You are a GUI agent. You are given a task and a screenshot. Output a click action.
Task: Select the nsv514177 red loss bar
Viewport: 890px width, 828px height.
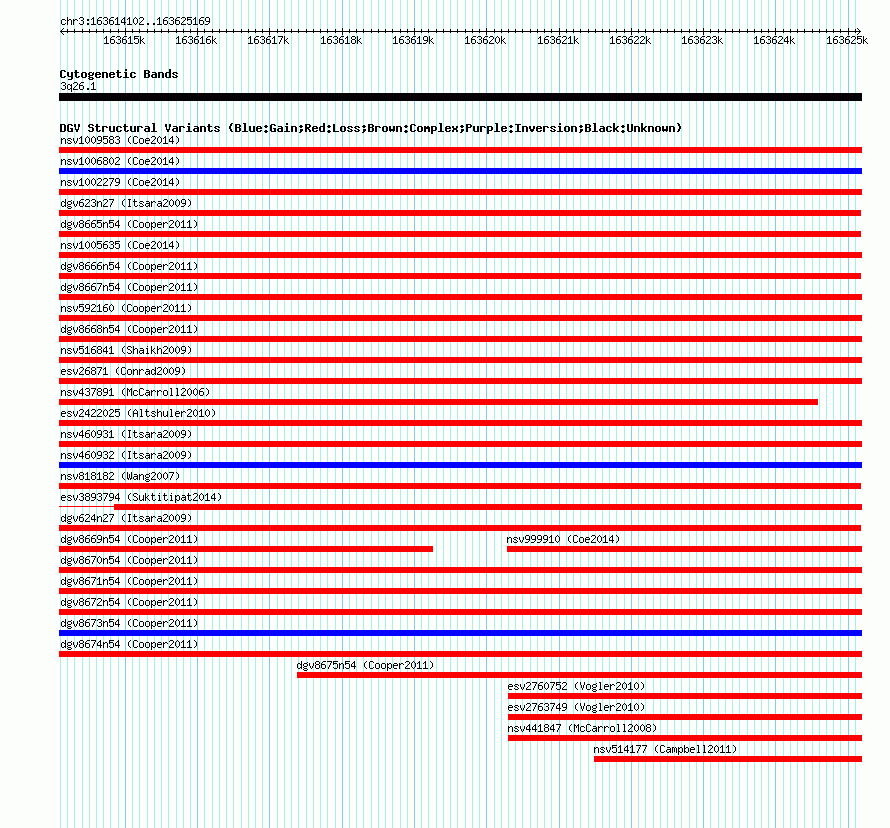click(728, 759)
